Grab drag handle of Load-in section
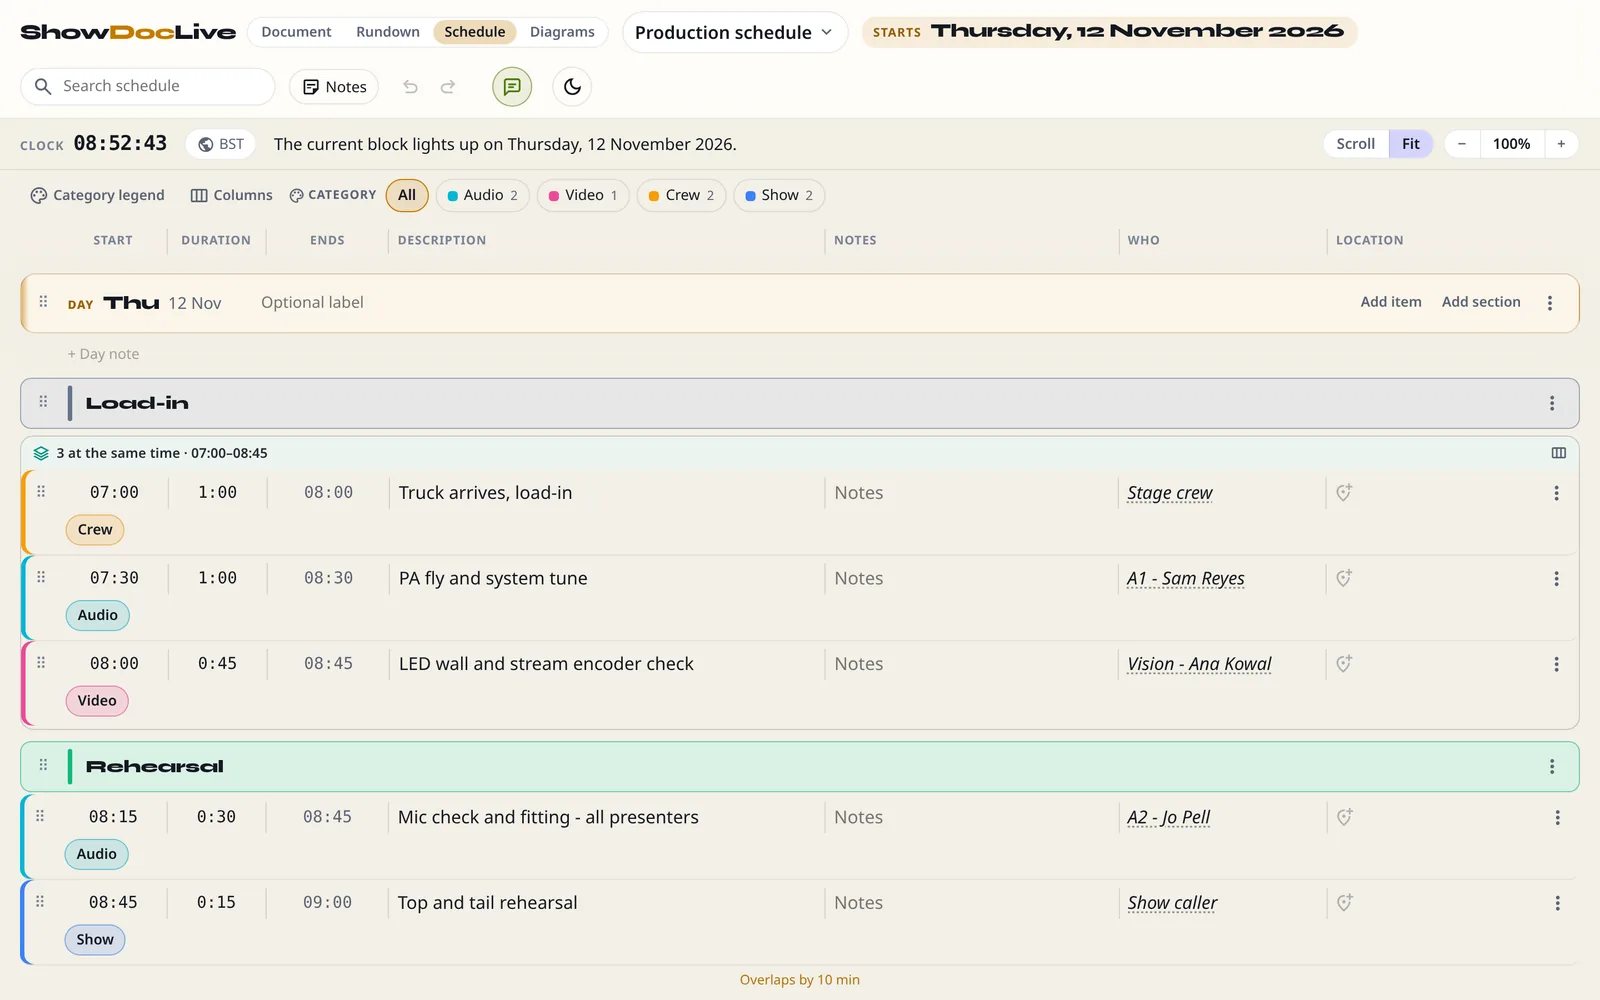Screen dimensions: 1600x1000 (x=43, y=402)
